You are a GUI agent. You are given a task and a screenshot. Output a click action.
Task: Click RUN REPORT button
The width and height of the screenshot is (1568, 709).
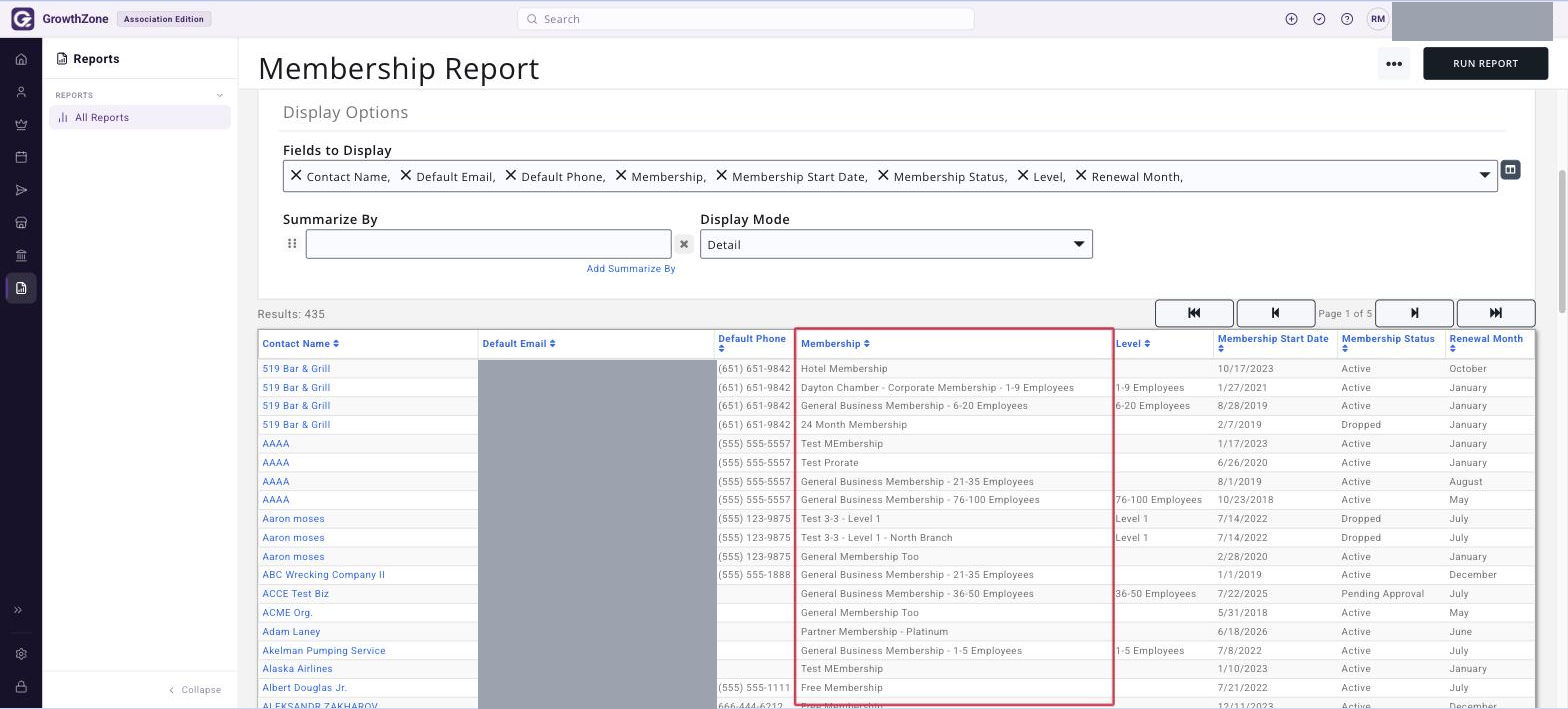click(1485, 63)
